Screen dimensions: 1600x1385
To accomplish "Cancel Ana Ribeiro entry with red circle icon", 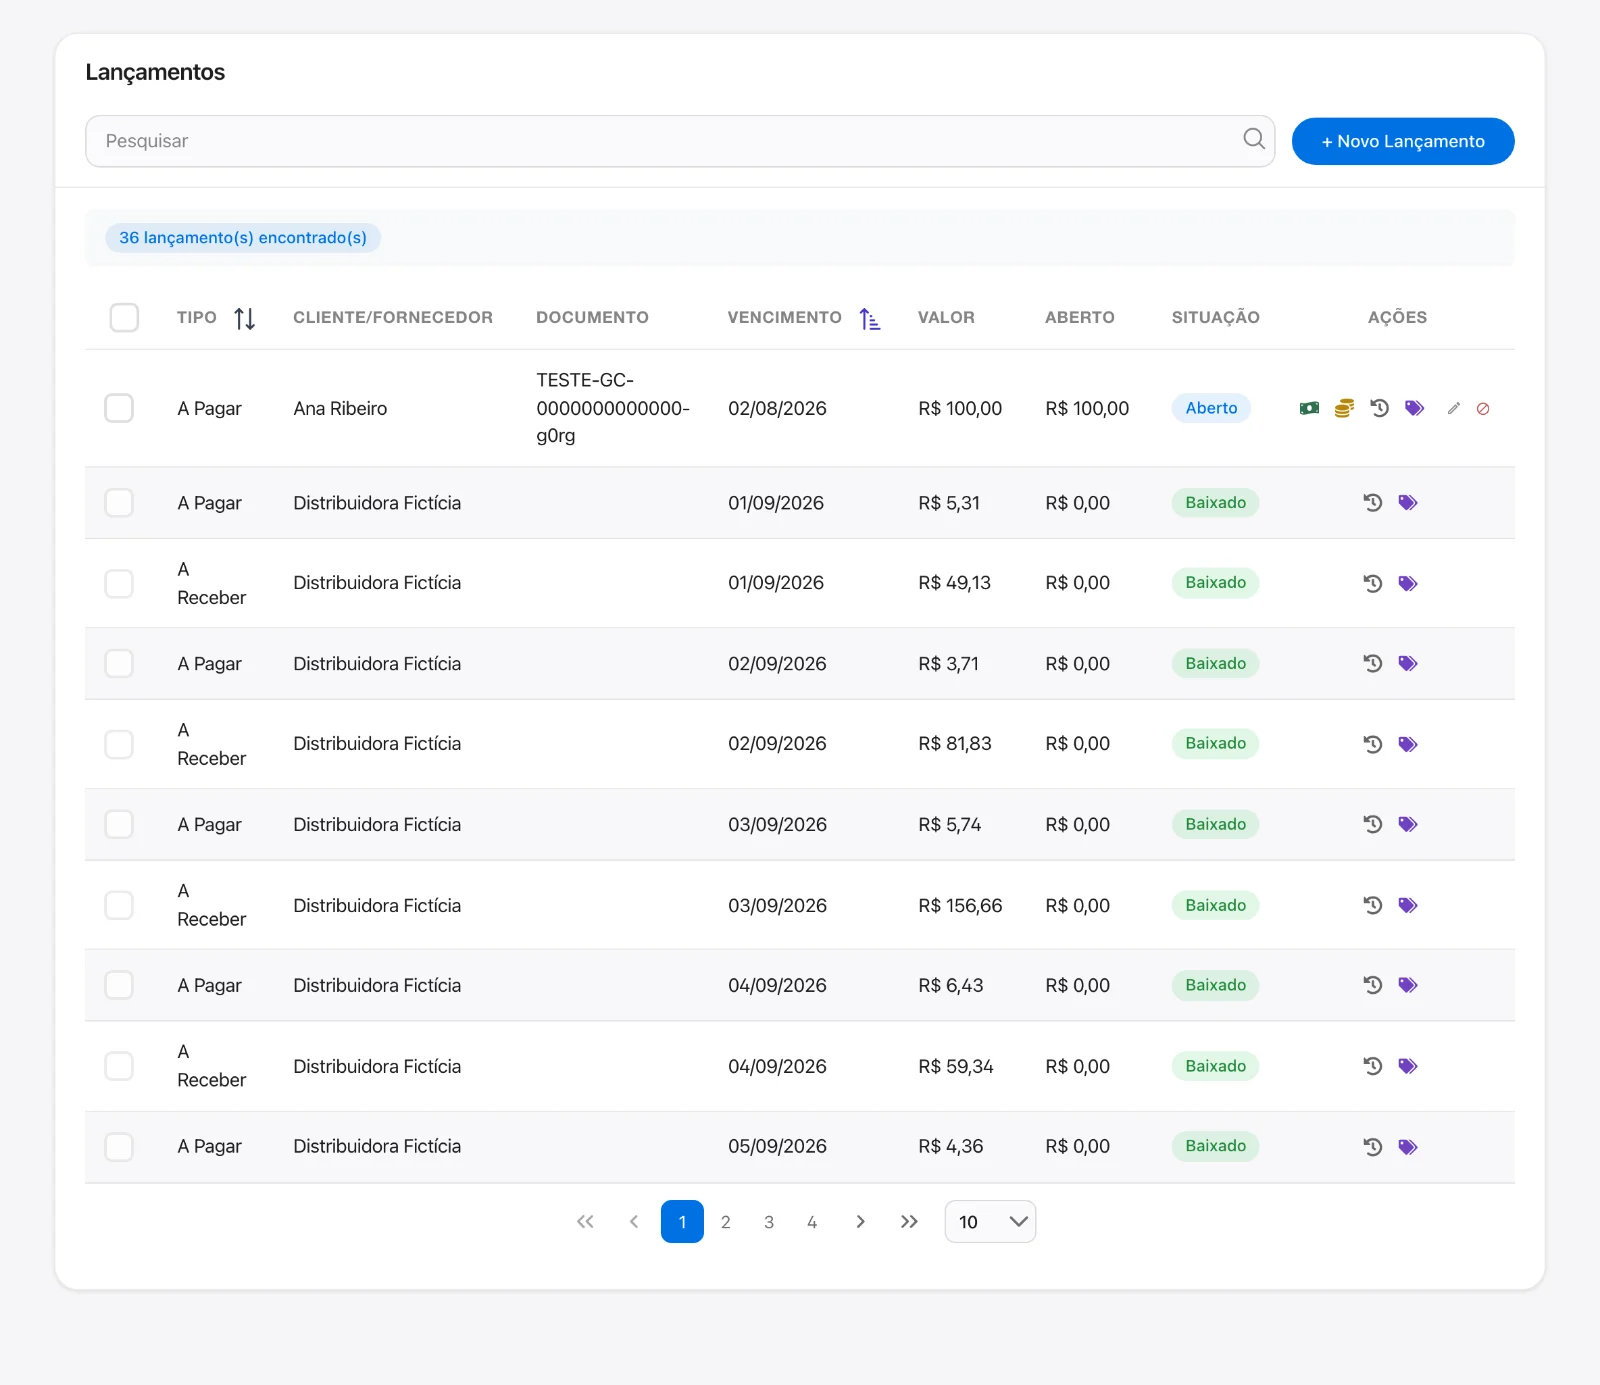I will [1483, 408].
